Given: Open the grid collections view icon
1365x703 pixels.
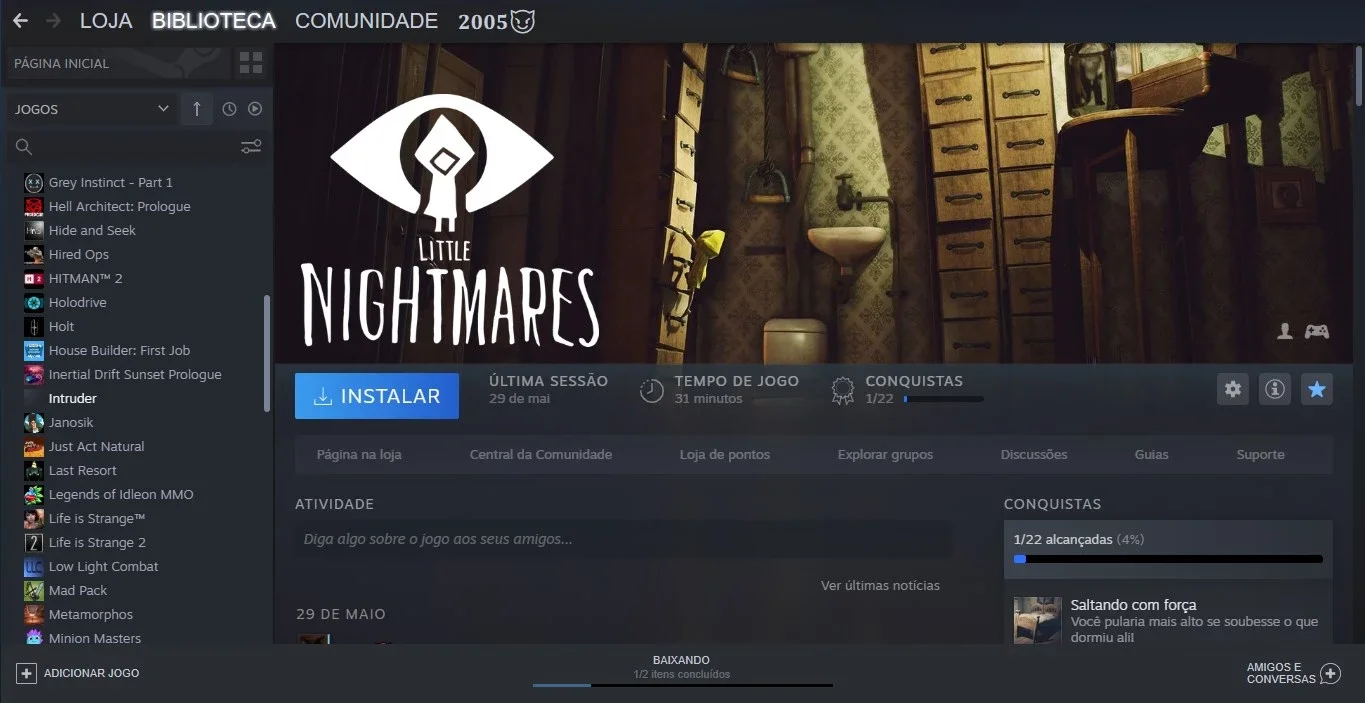Looking at the screenshot, I should coord(251,63).
